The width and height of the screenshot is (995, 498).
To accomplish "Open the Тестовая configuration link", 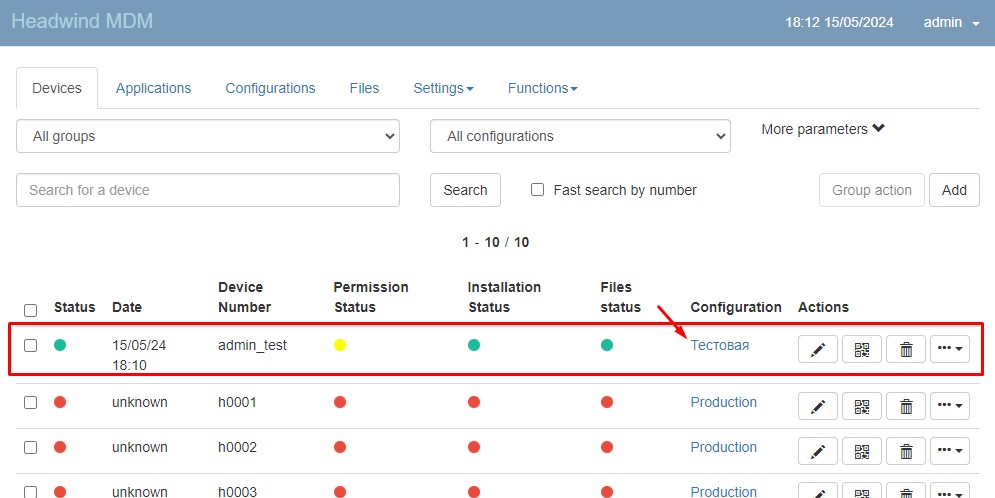I will (x=720, y=345).
